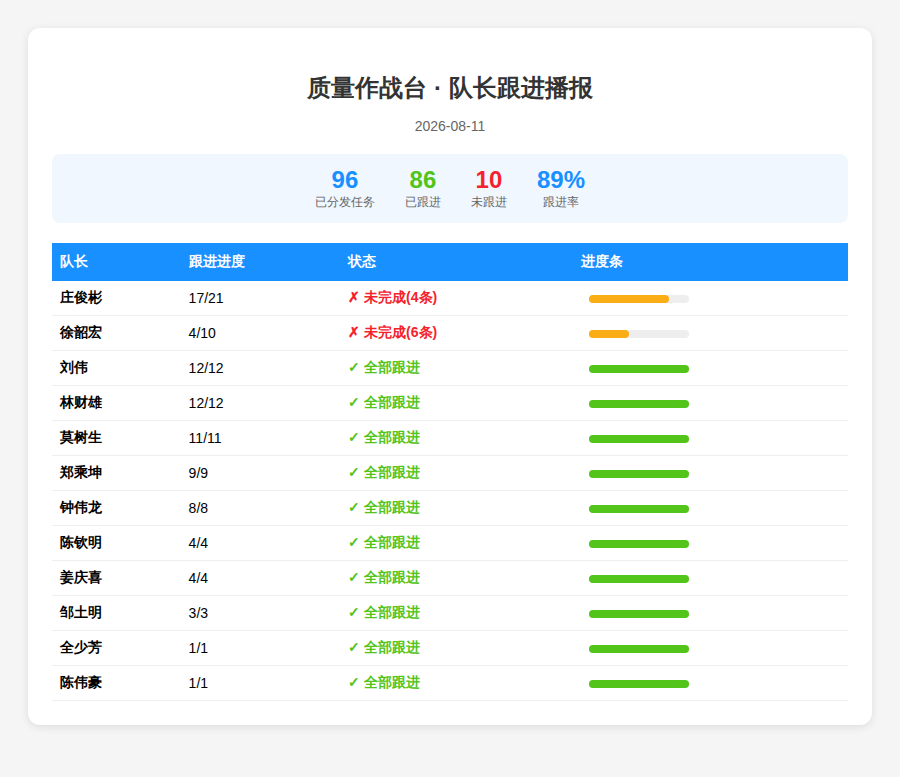
Task: Click 姜庆喜's green progress bar
Action: point(639,579)
